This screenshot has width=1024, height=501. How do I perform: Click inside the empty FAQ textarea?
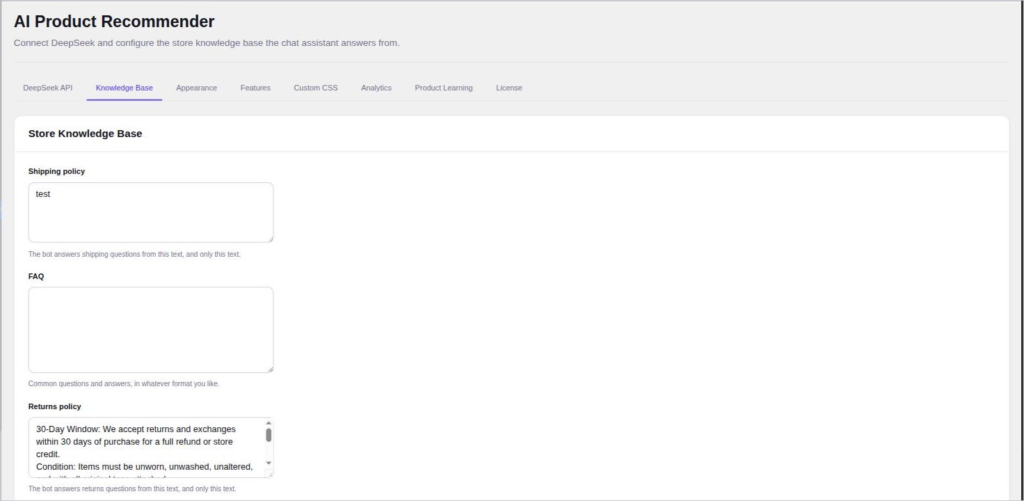pos(151,330)
